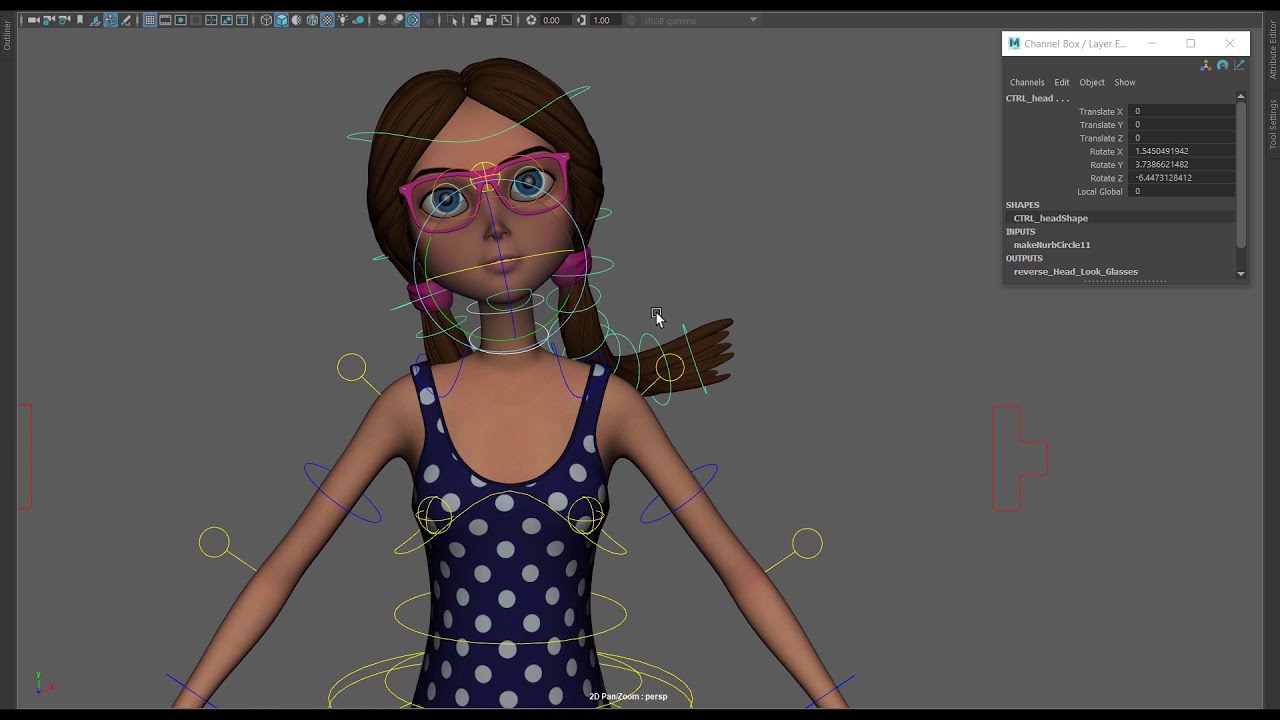This screenshot has height=720, width=1280.
Task: Expand the CTRL_headShape shape node
Action: coord(1050,218)
